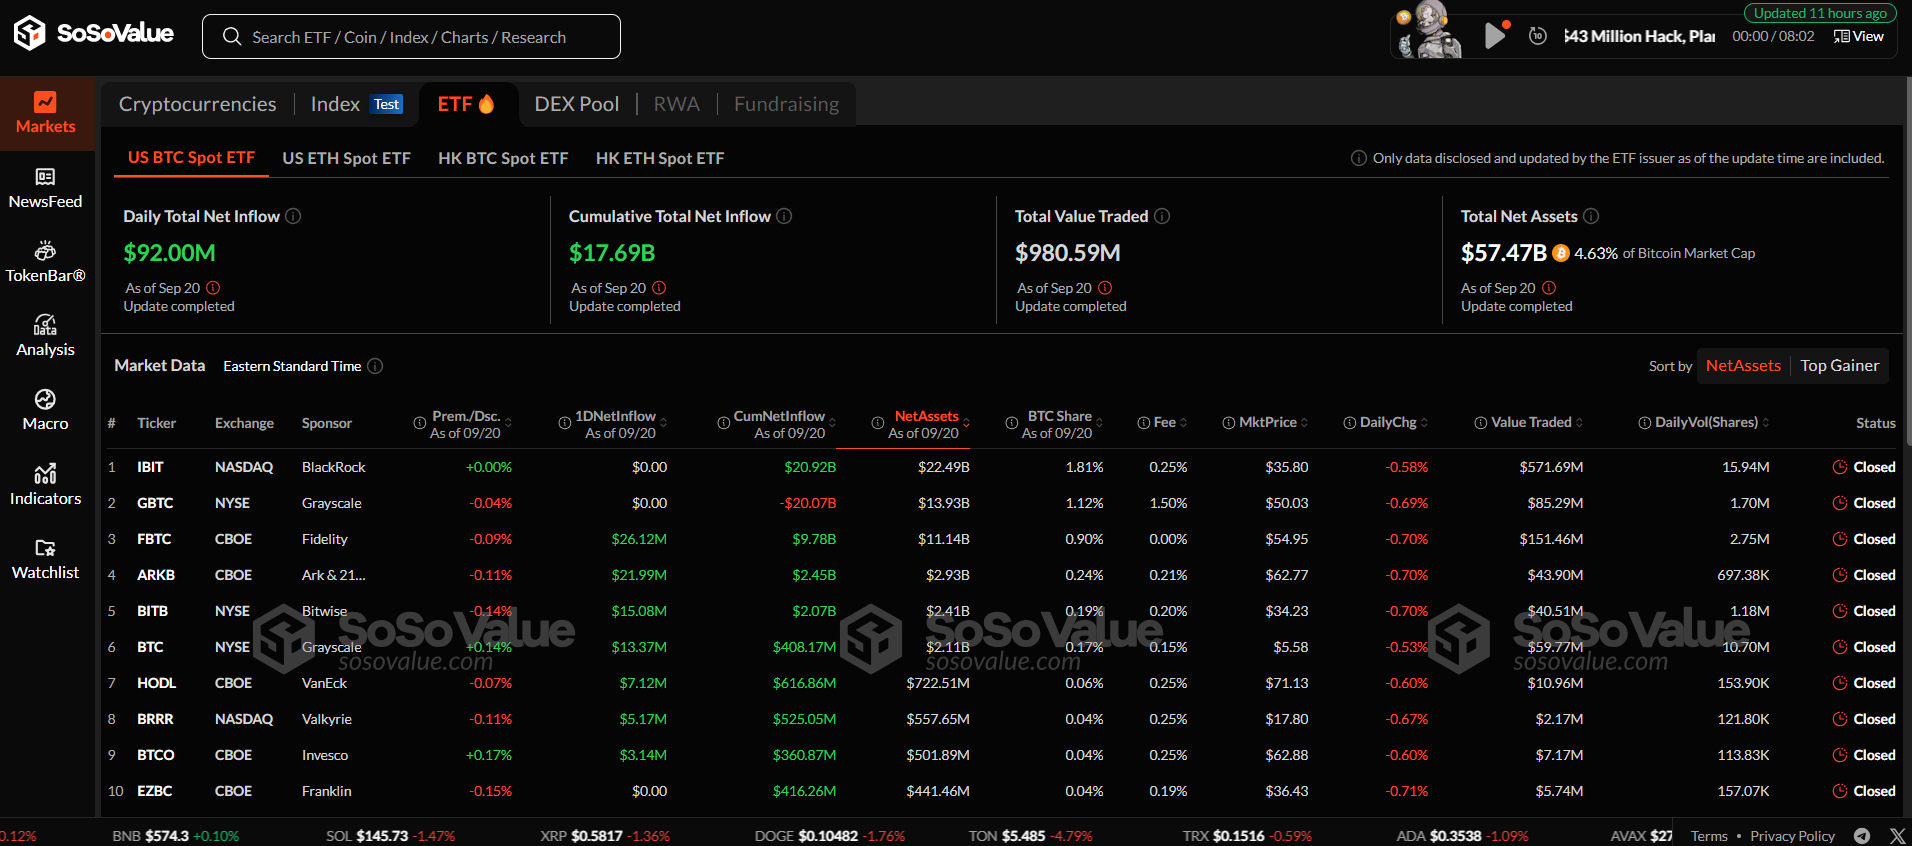This screenshot has height=846, width=1912.
Task: Click red alert icon under Cumulative Total Net Inflow
Action: [659, 288]
